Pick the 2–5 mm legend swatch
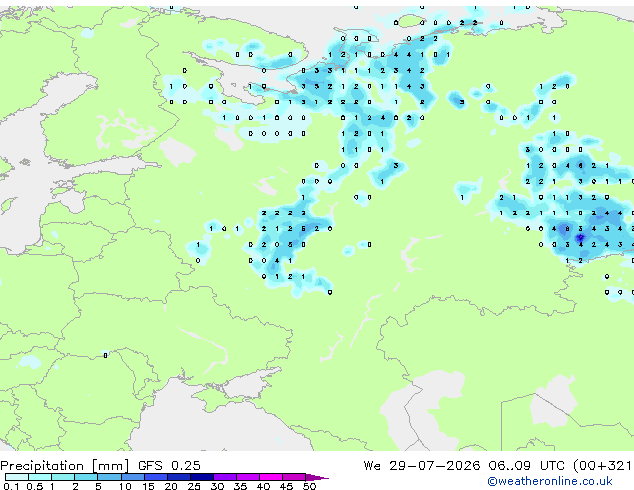Viewport: 634px width, 490px height. 86,477
